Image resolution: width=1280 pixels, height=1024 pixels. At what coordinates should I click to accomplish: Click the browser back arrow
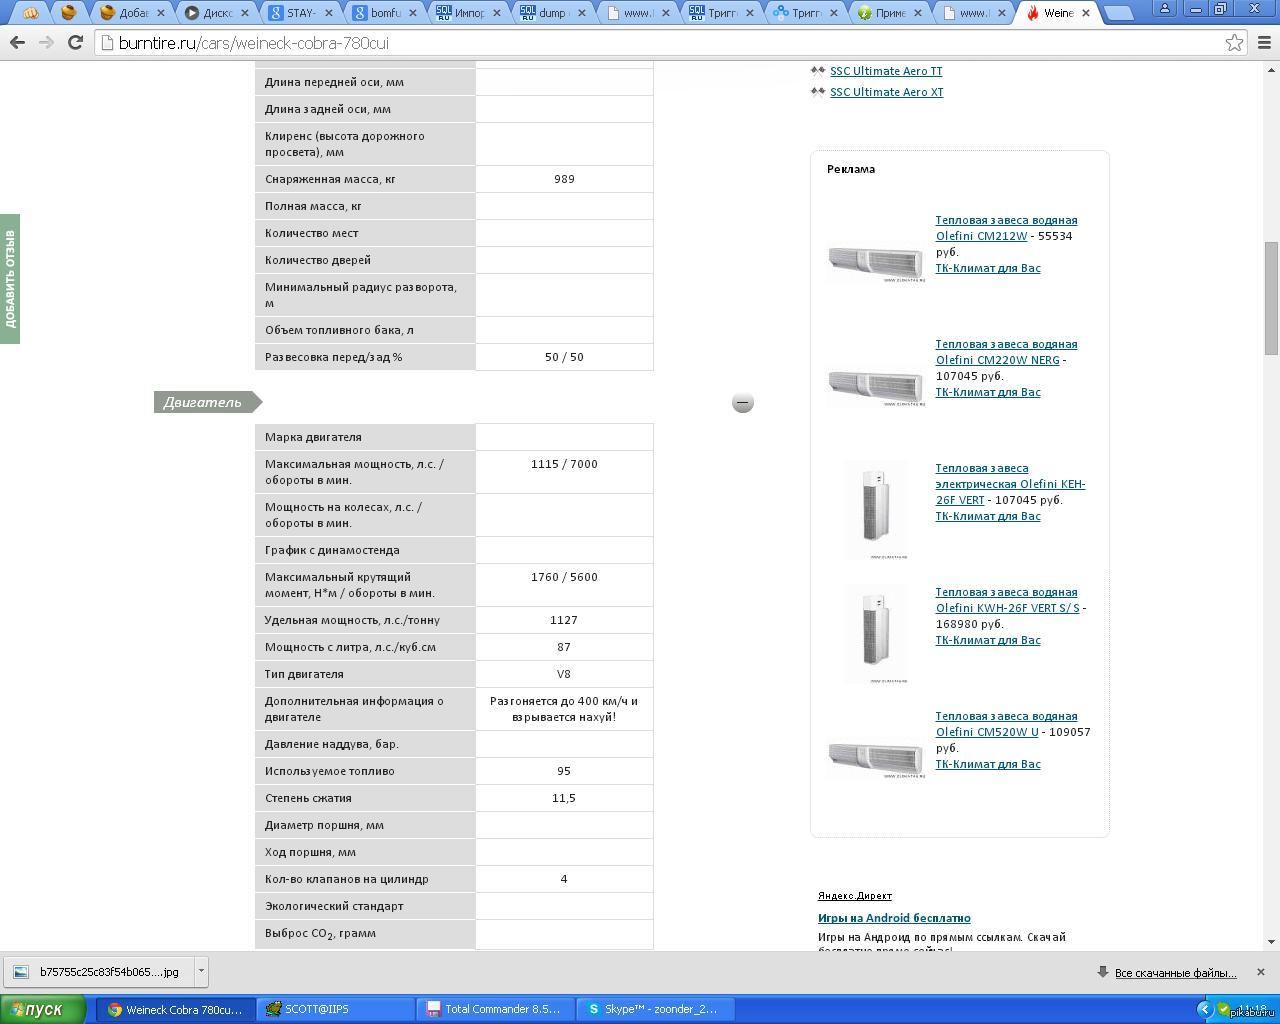tap(17, 43)
